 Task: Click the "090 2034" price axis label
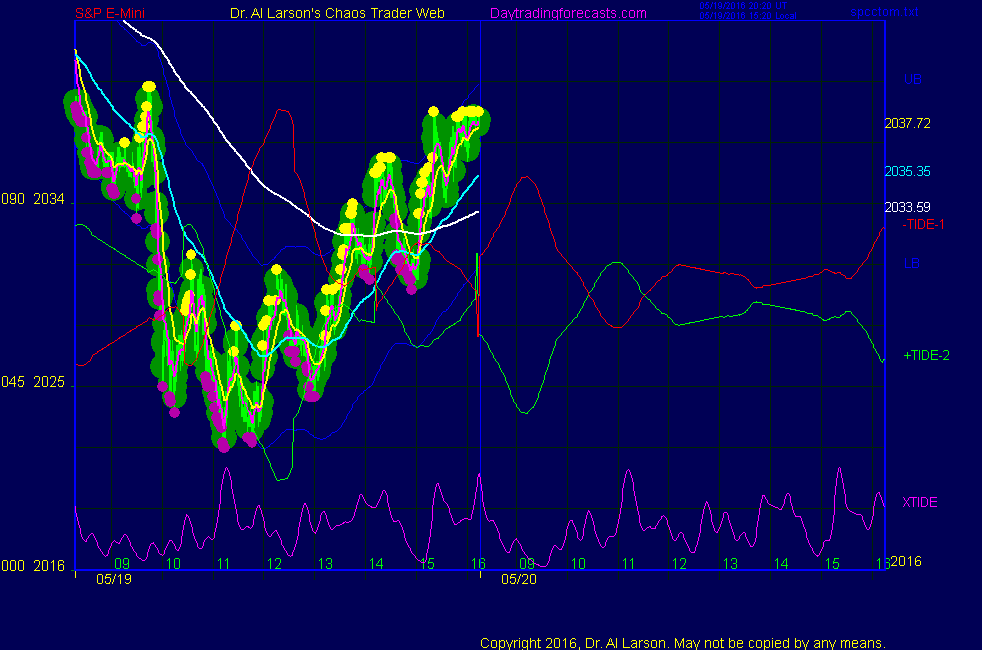[33, 199]
